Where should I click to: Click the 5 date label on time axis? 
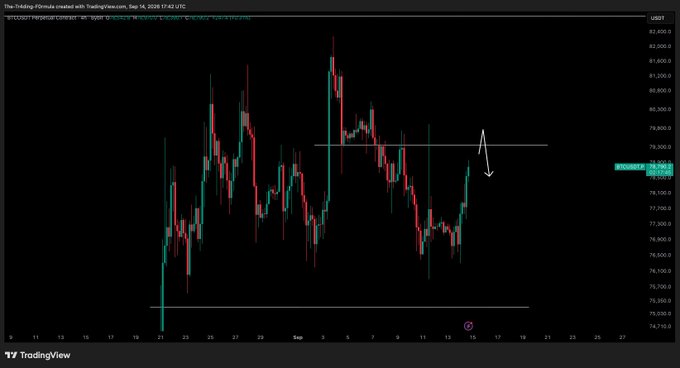(347, 337)
